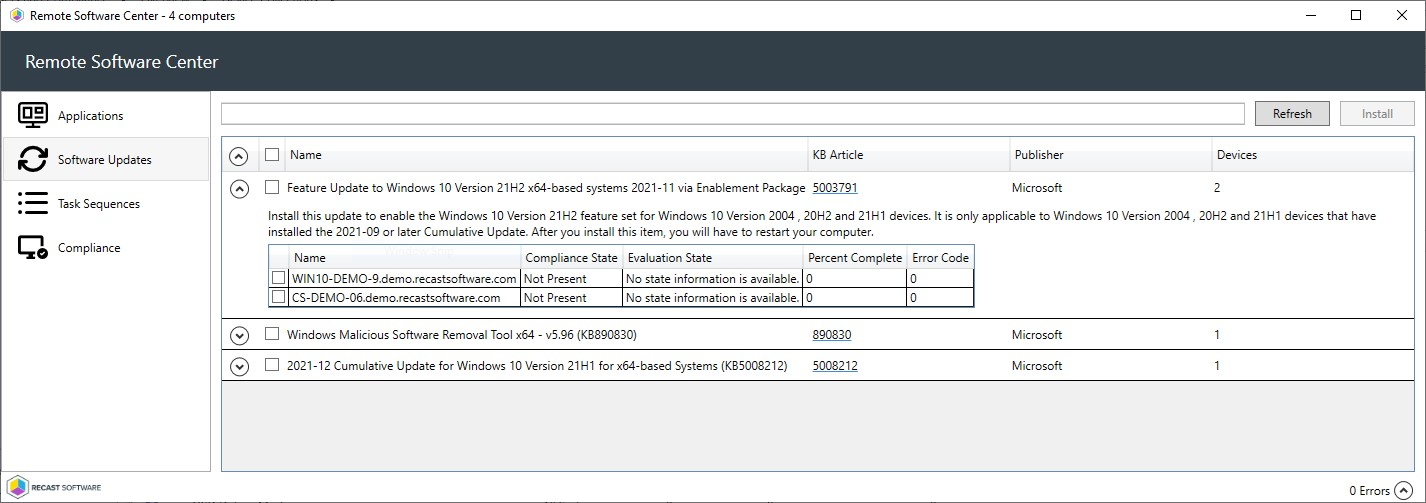Open KB article 5008212 link
The image size is (1426, 503).
point(835,366)
